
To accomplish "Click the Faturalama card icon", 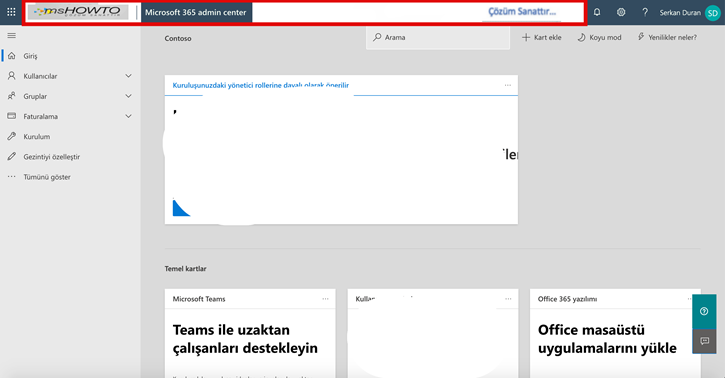I will coord(12,116).
